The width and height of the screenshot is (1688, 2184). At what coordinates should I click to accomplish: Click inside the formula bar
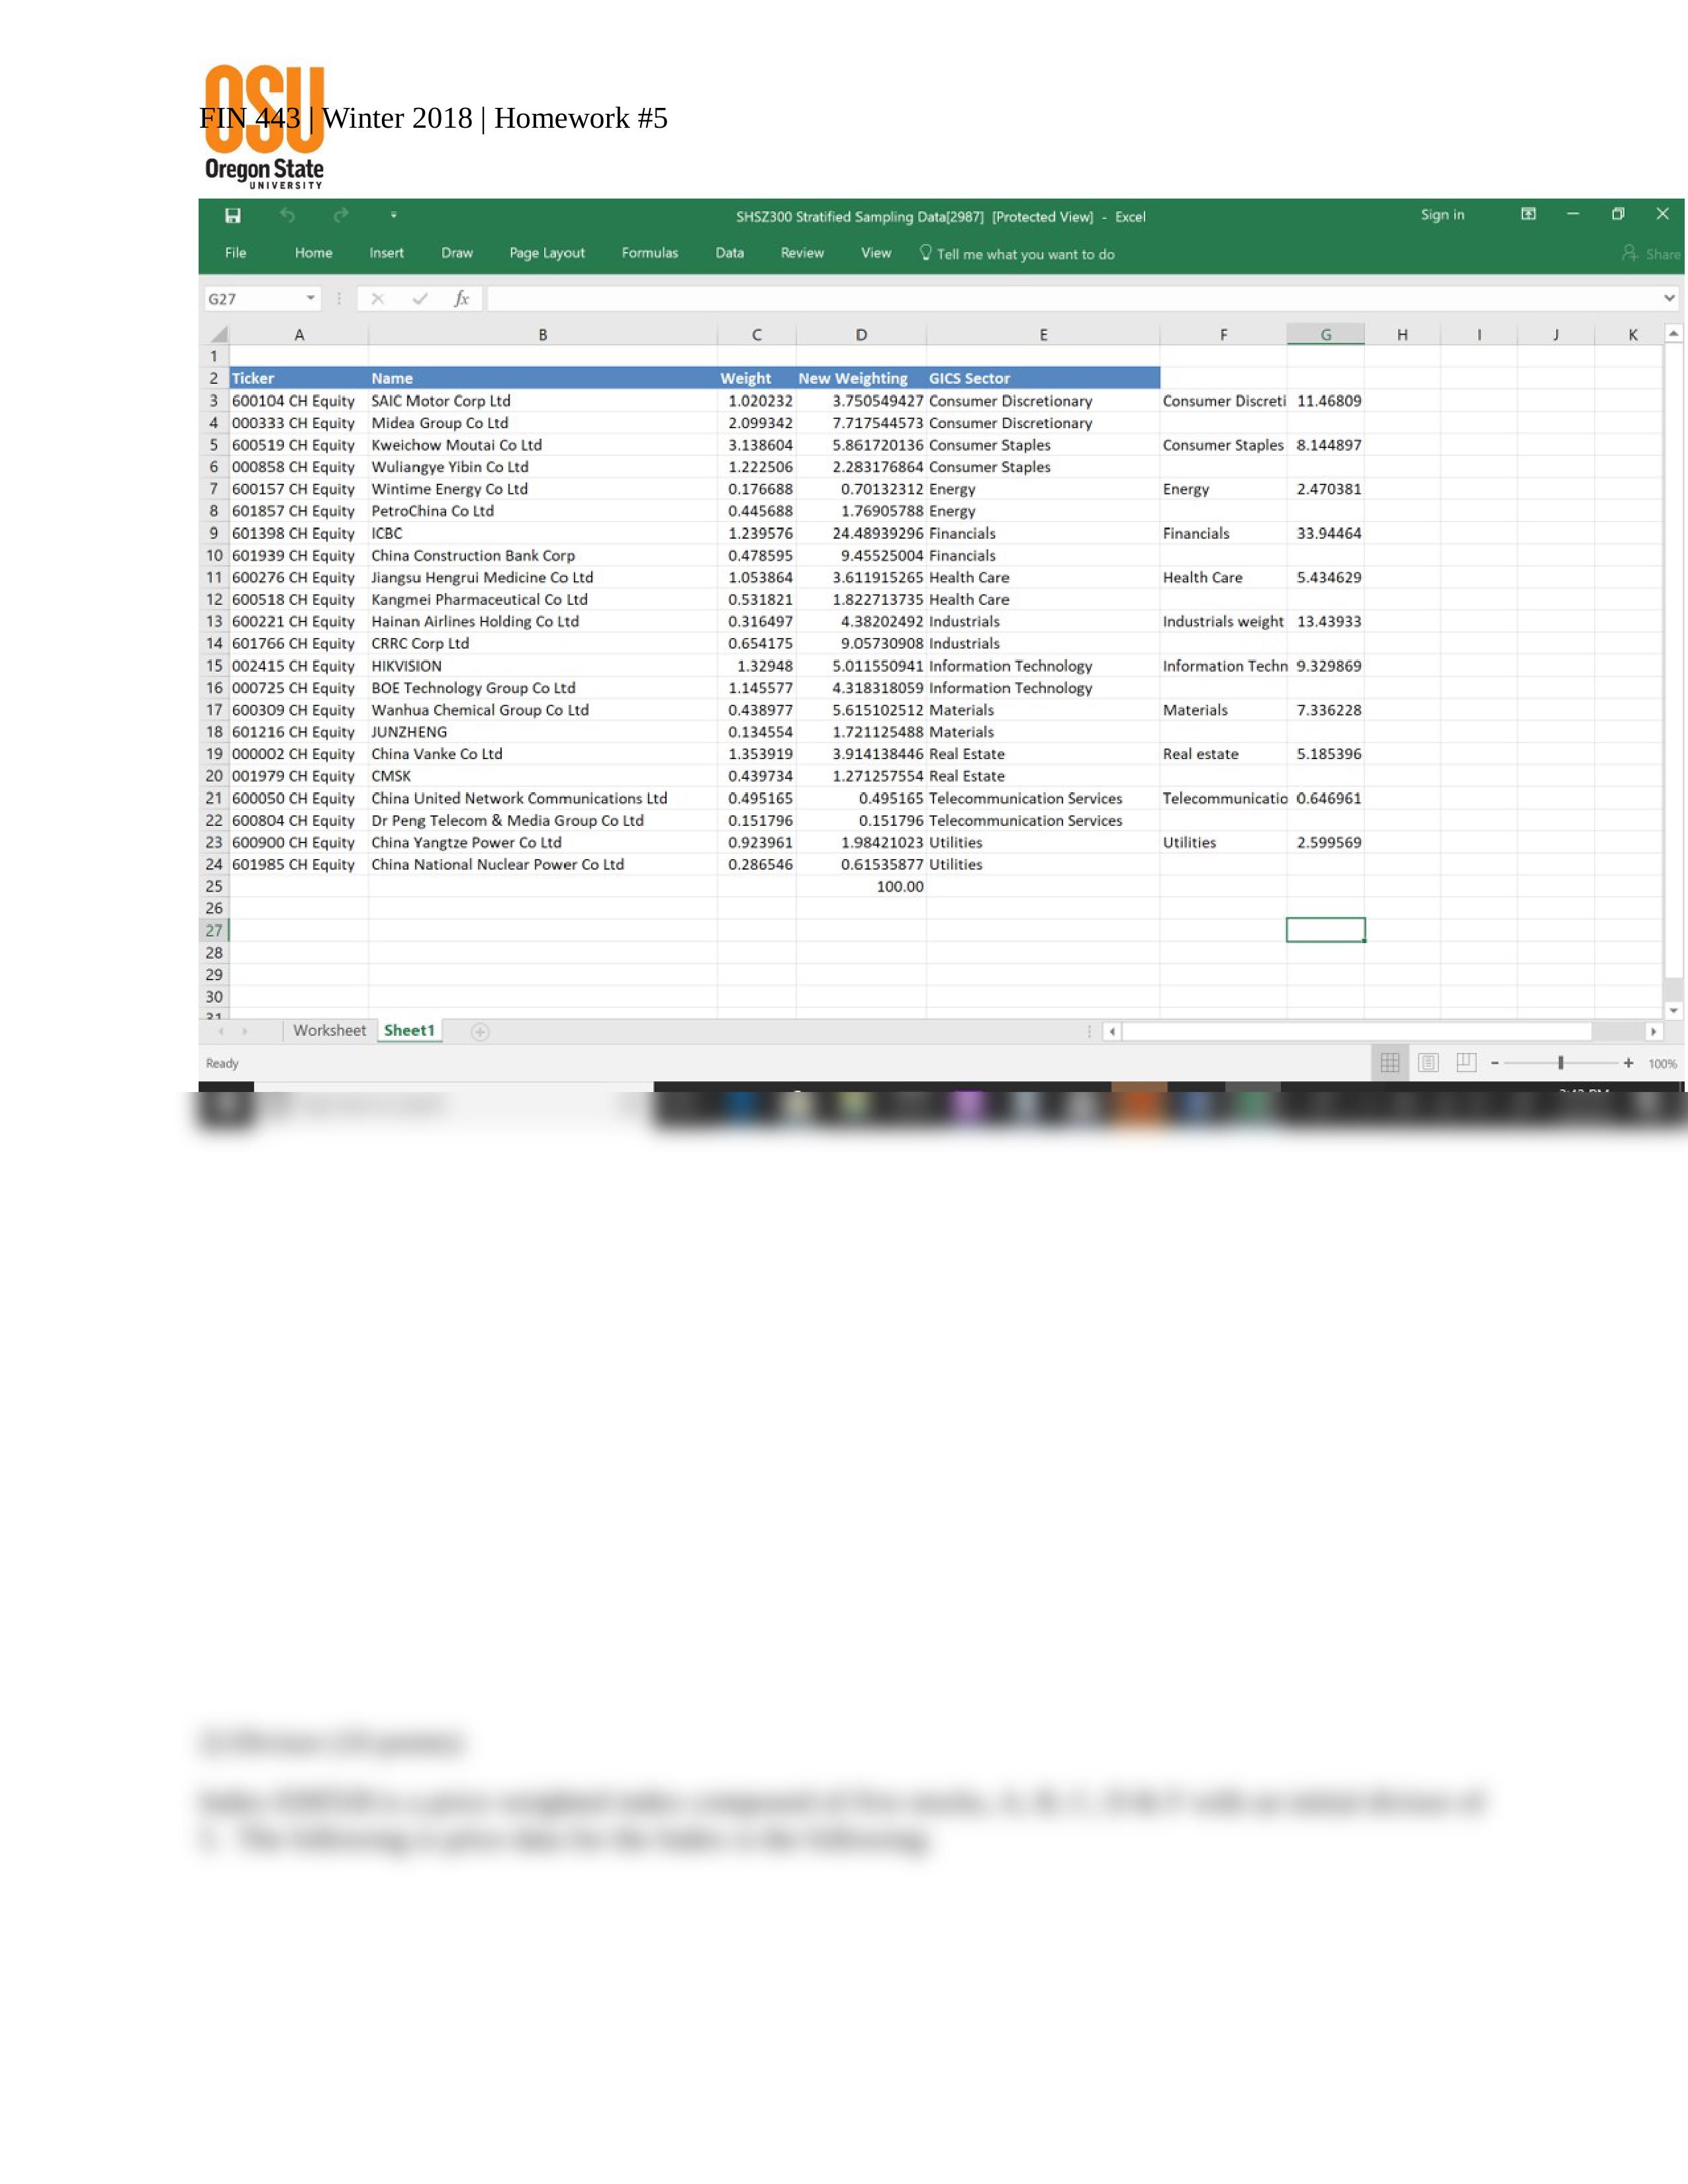[x=1072, y=298]
